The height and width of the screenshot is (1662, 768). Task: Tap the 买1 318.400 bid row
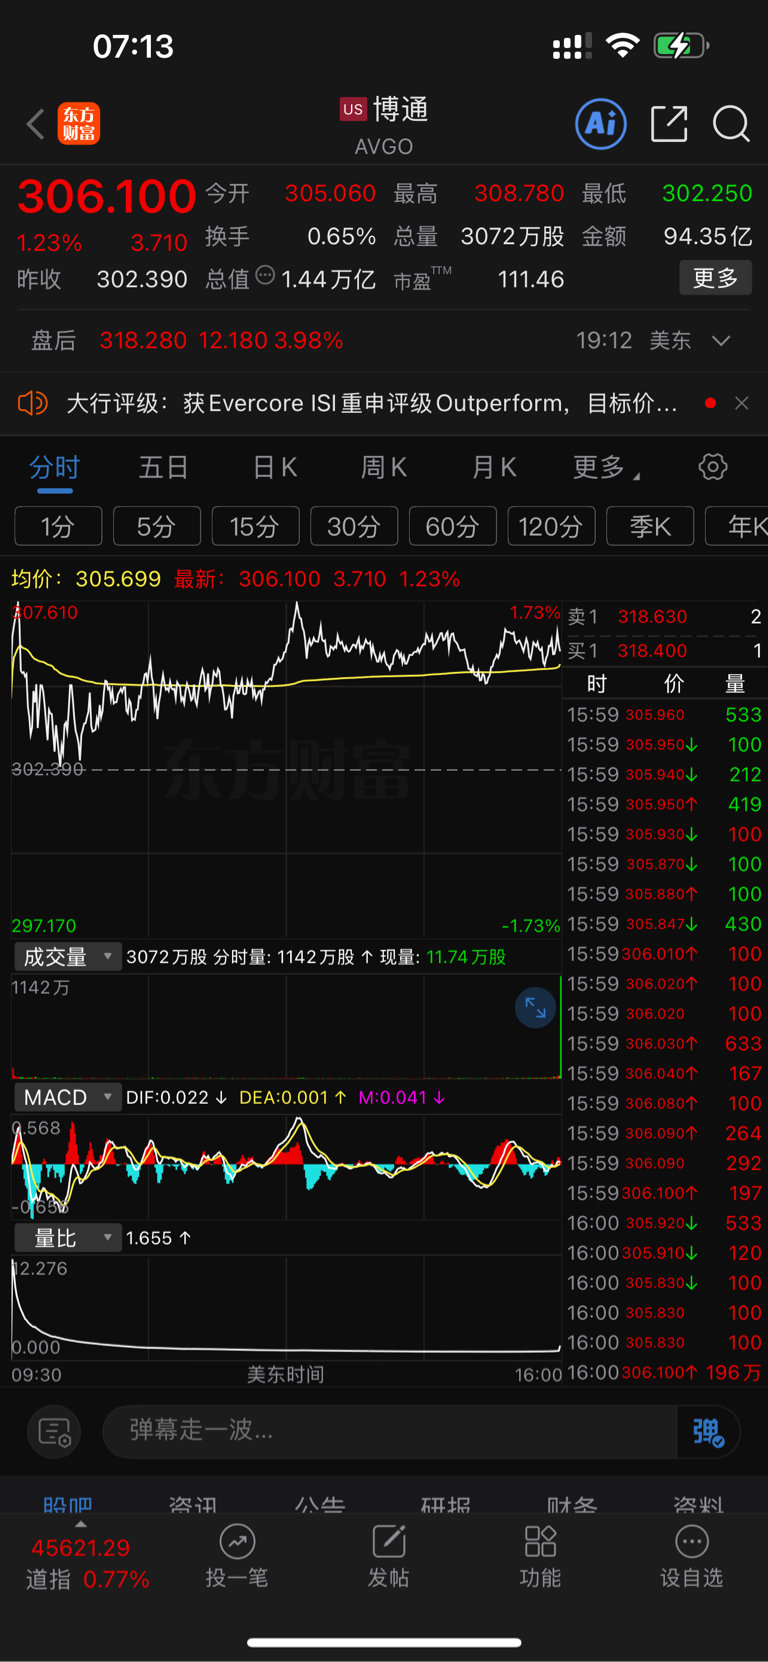point(665,651)
